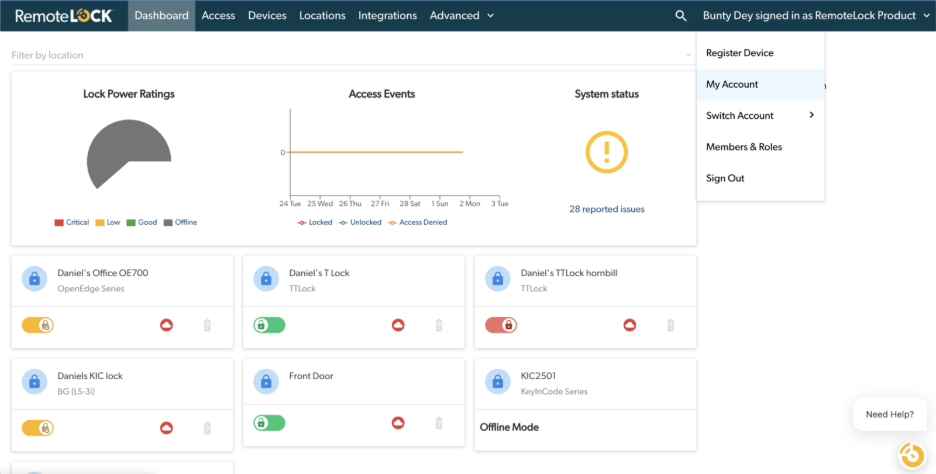Toggle lock switch on Daniel's Office OE700
The image size is (936, 474).
coord(38,325)
